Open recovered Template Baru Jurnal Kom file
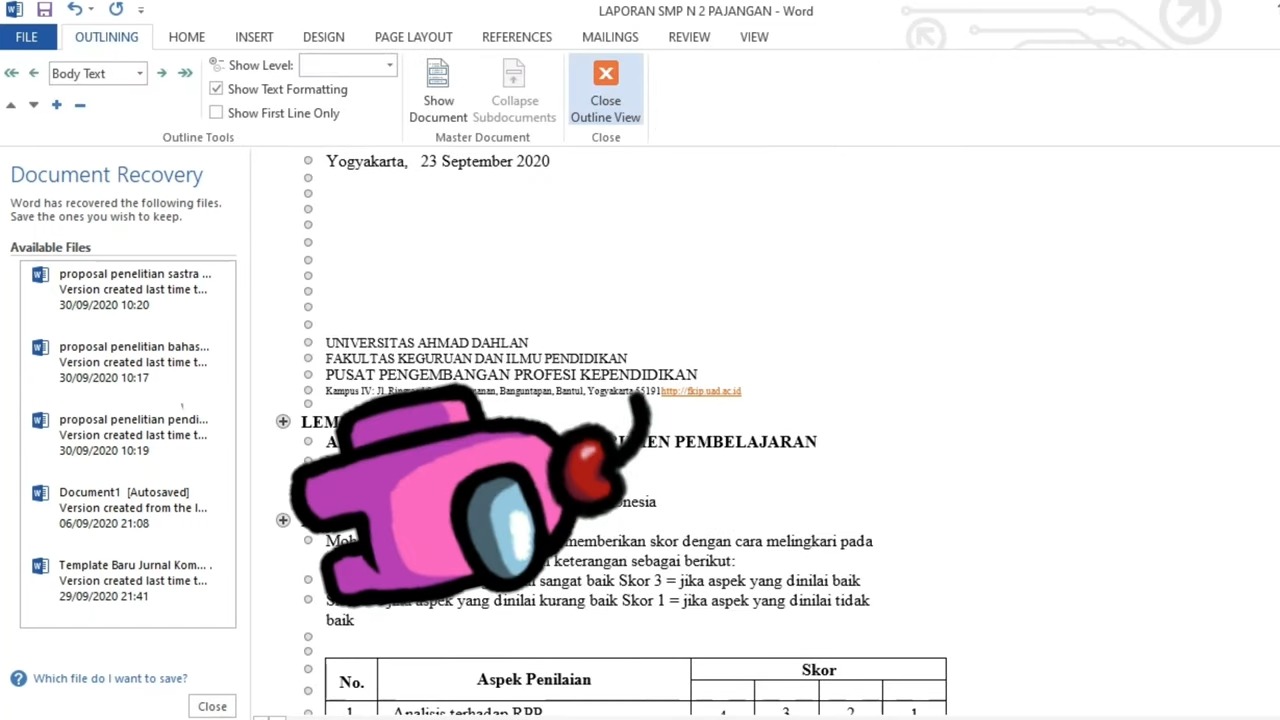Viewport: 1280px width, 720px height. (128, 581)
